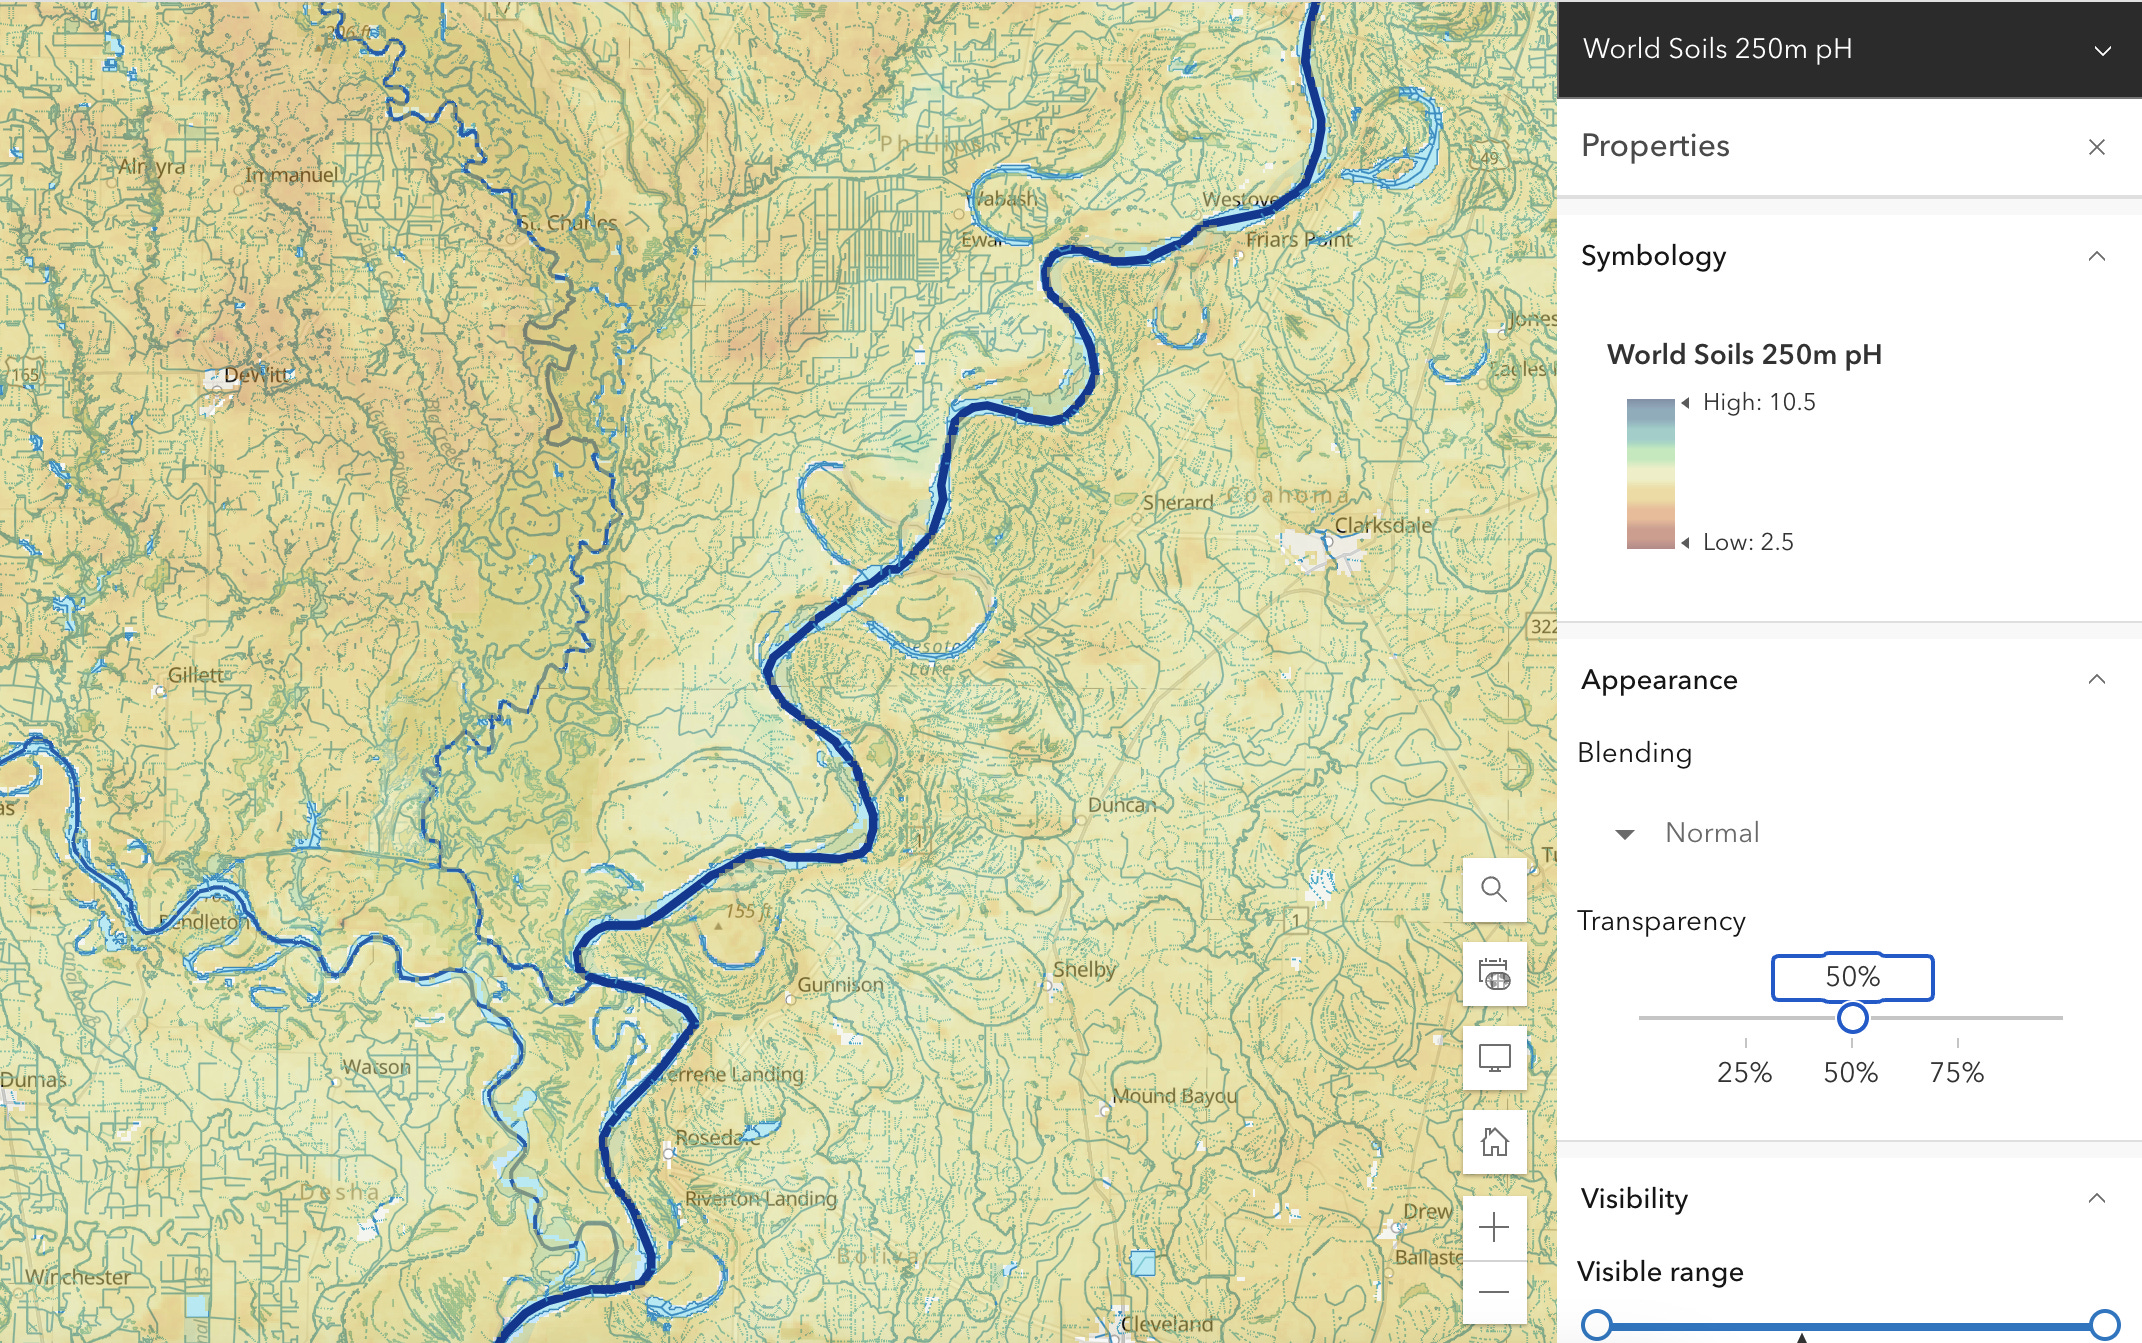The image size is (2142, 1343).
Task: Open World Soils 250m pH layer dropdown
Action: [2103, 50]
